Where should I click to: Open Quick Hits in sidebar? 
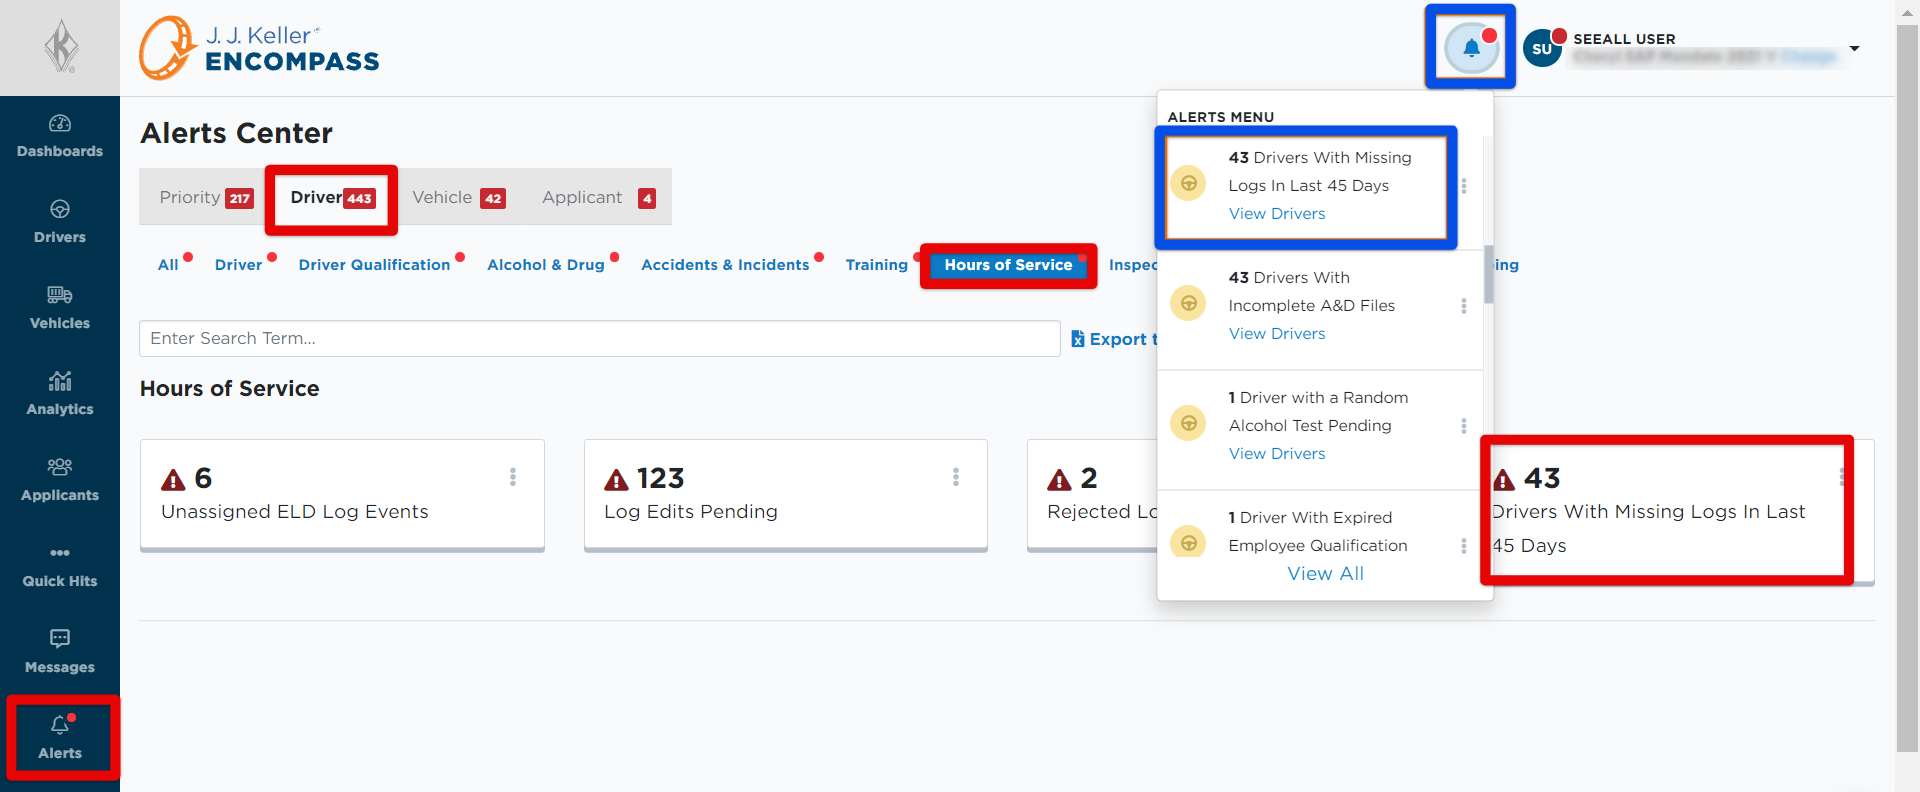(x=60, y=567)
